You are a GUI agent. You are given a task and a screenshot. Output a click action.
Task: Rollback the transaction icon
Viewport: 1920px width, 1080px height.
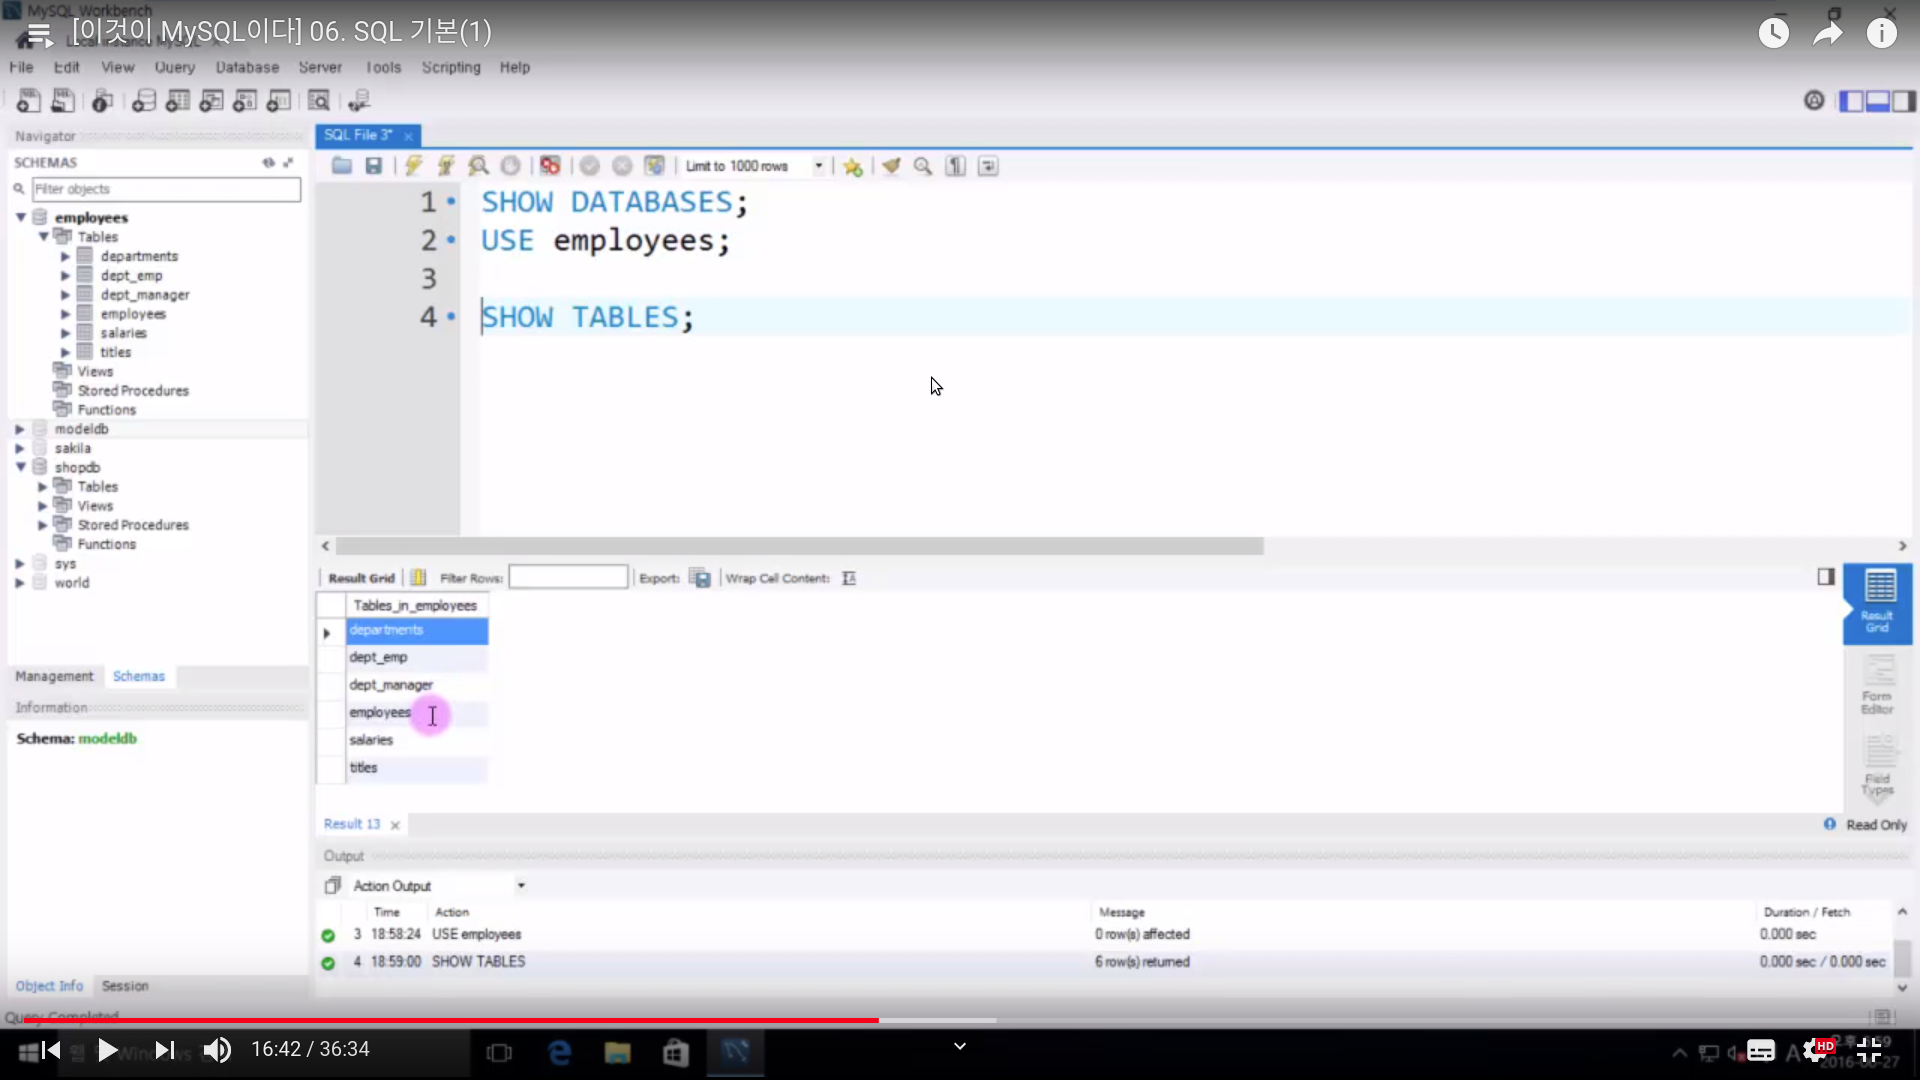[622, 166]
